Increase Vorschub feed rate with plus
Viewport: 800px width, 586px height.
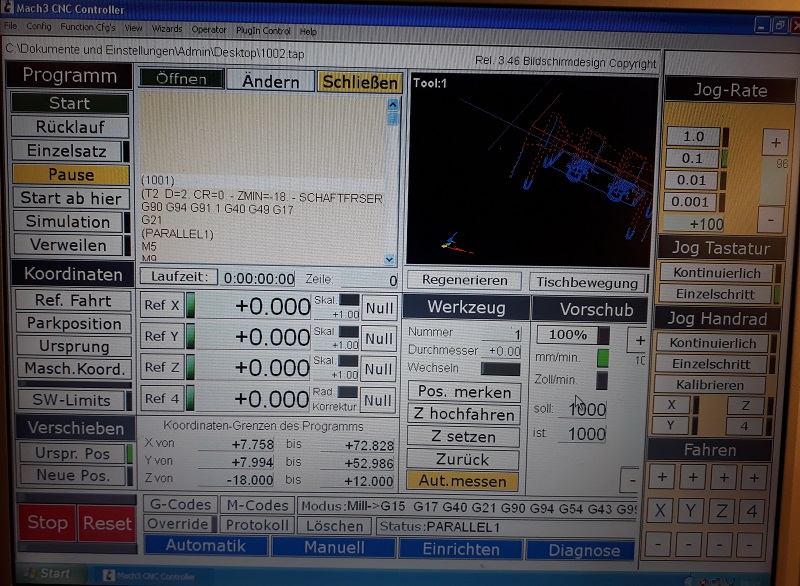tap(639, 340)
